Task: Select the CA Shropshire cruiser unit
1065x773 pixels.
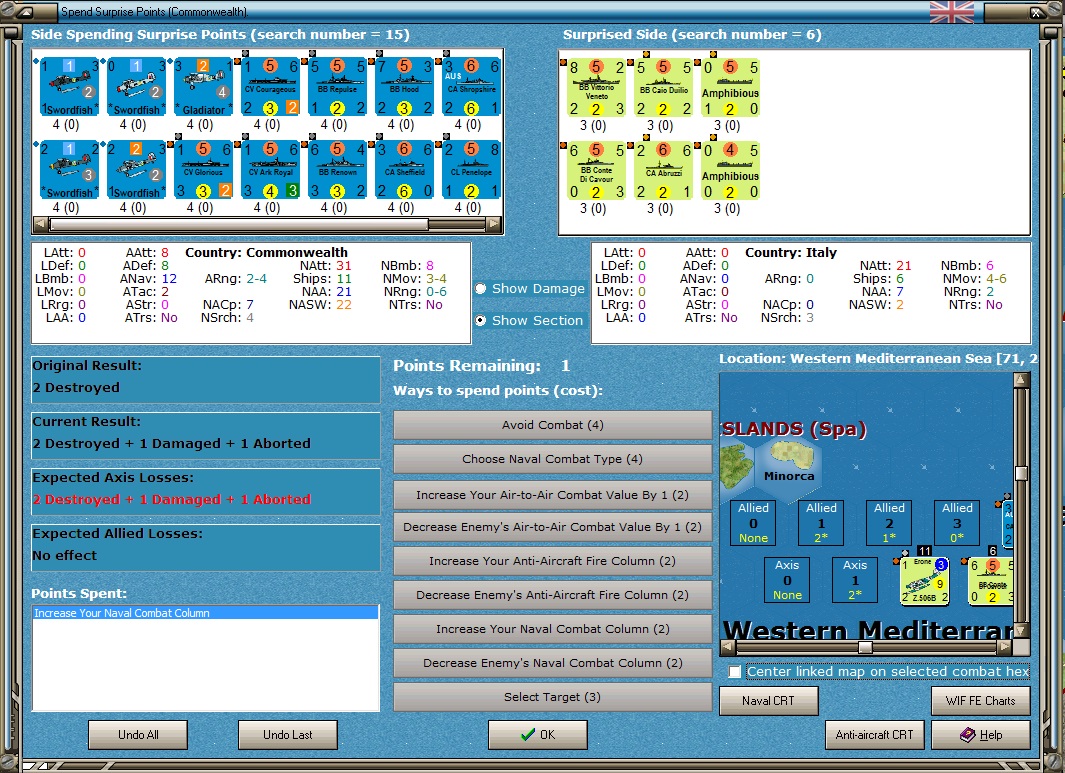Action: 471,87
